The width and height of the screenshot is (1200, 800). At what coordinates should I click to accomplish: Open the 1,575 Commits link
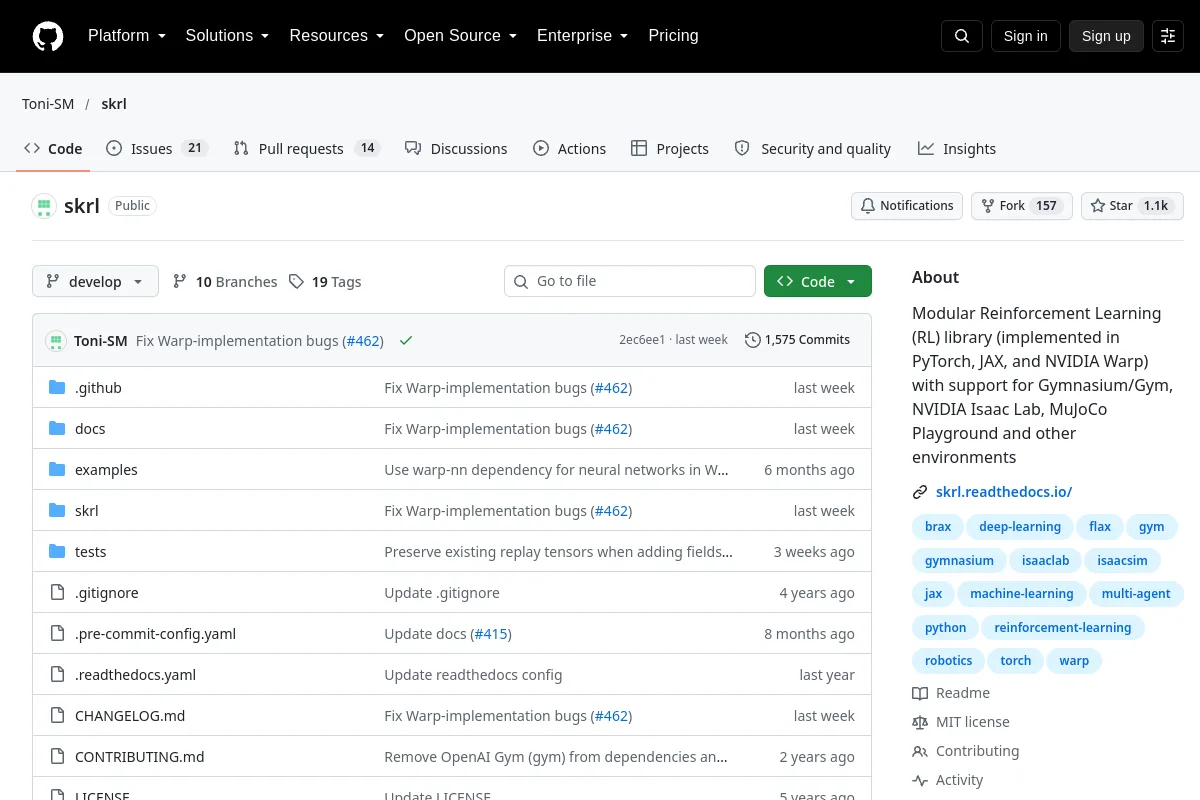798,340
